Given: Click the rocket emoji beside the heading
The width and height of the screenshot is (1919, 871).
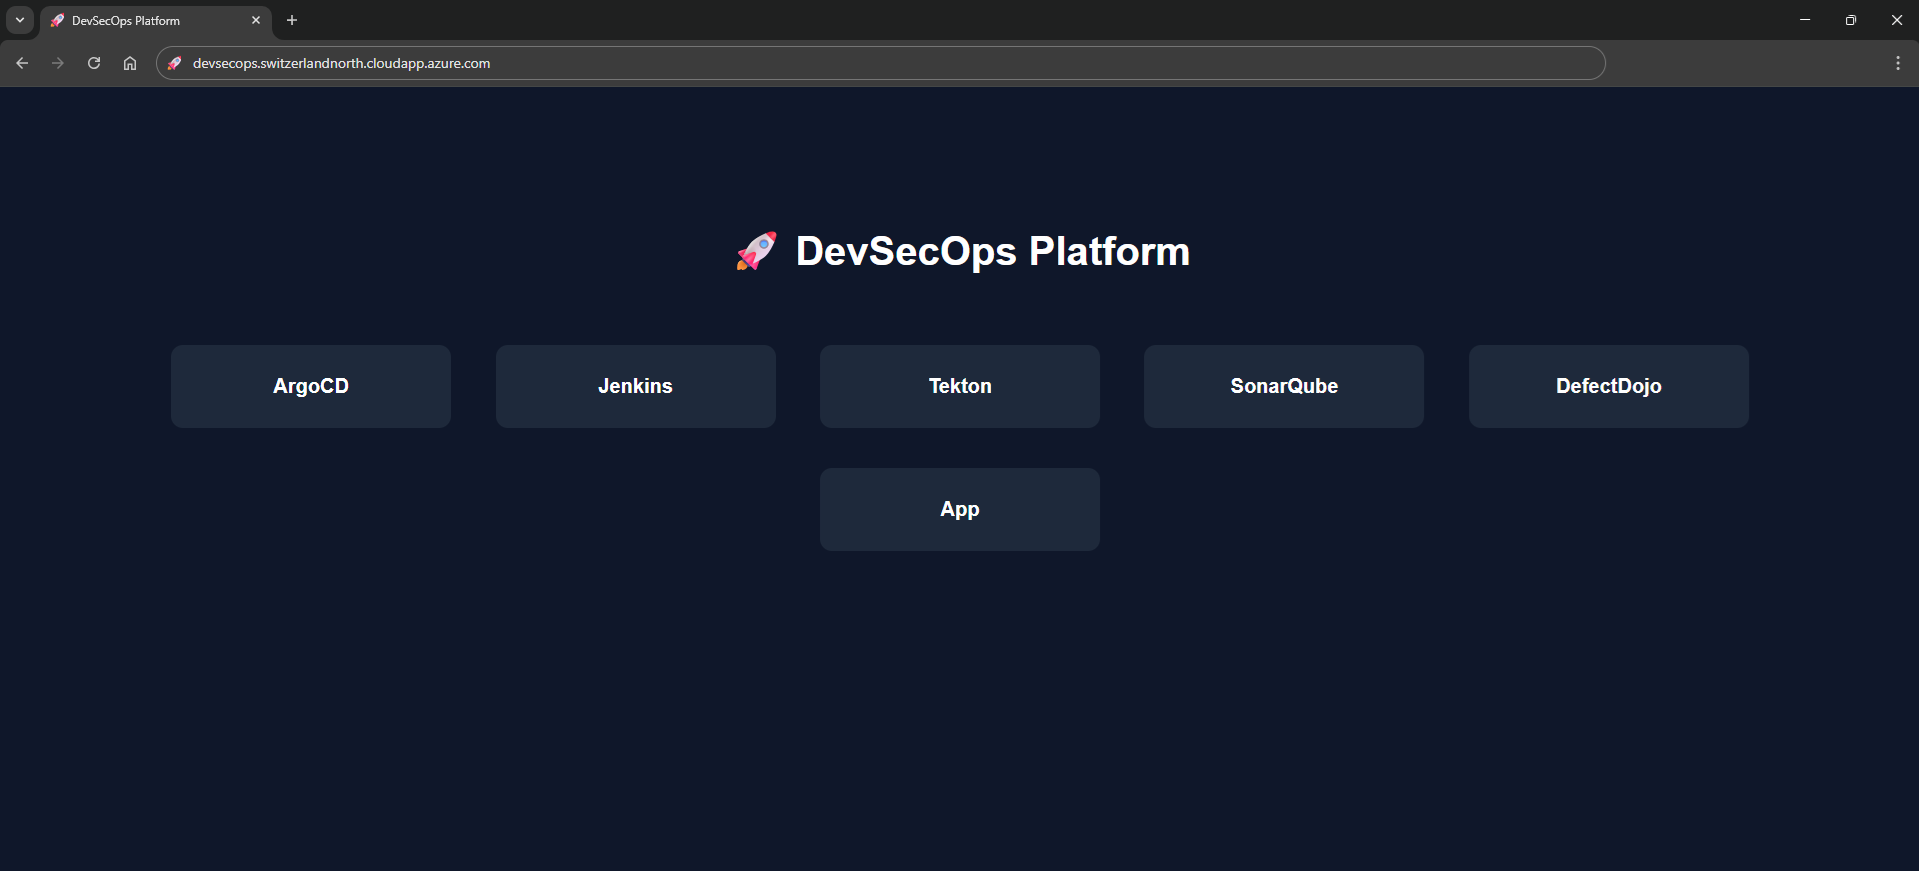Looking at the screenshot, I should click(x=756, y=251).
